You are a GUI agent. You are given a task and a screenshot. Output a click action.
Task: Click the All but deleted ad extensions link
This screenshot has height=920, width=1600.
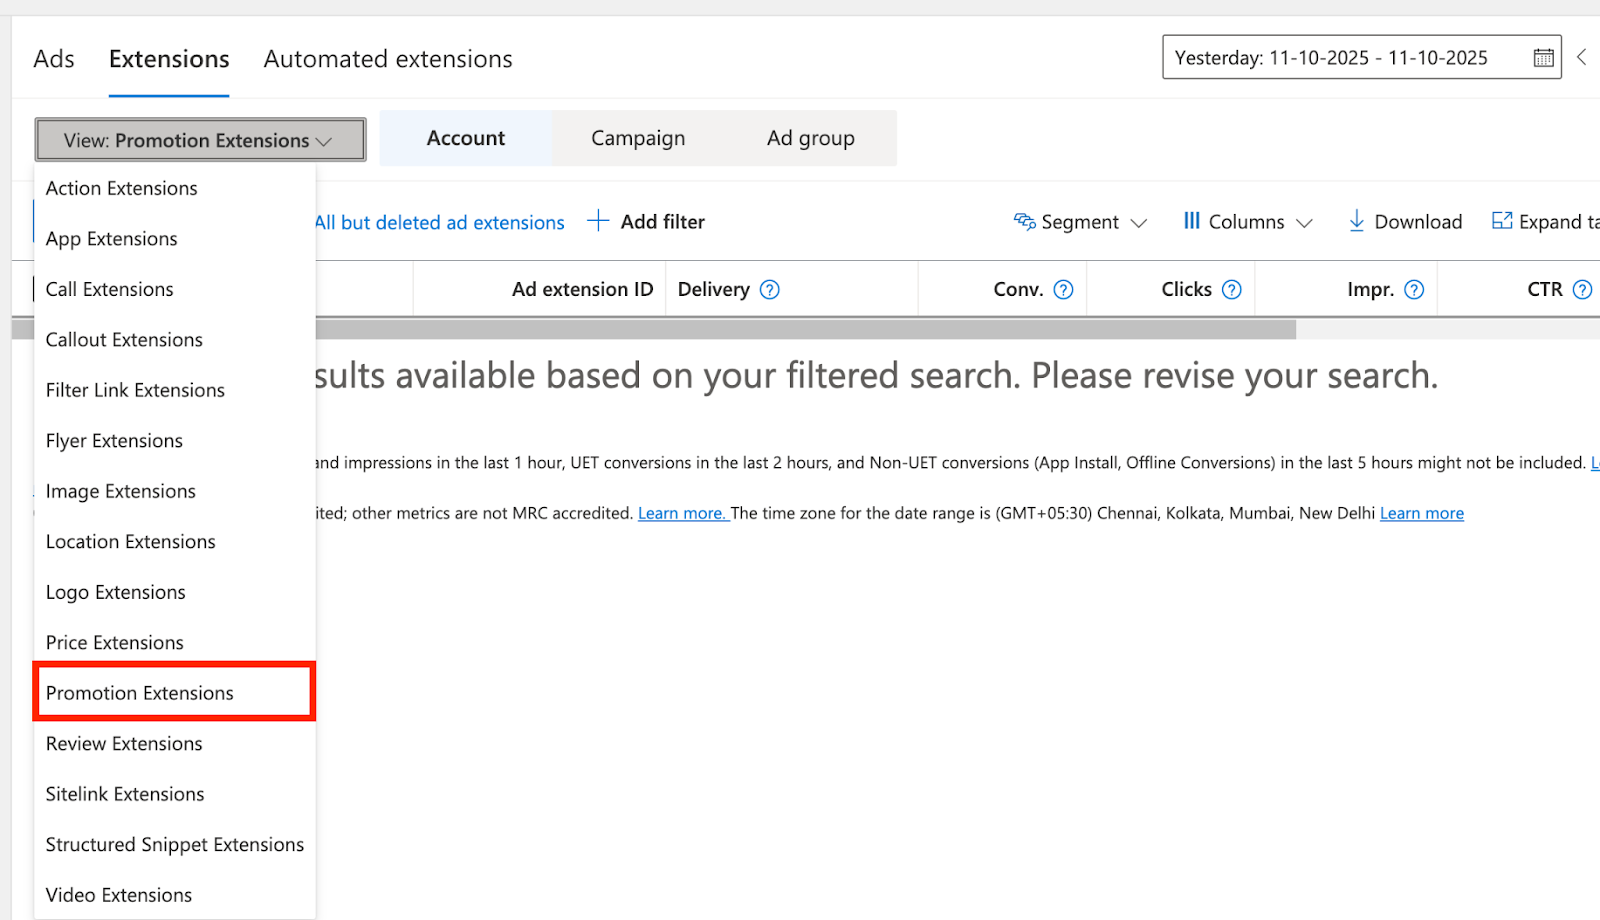pos(440,223)
